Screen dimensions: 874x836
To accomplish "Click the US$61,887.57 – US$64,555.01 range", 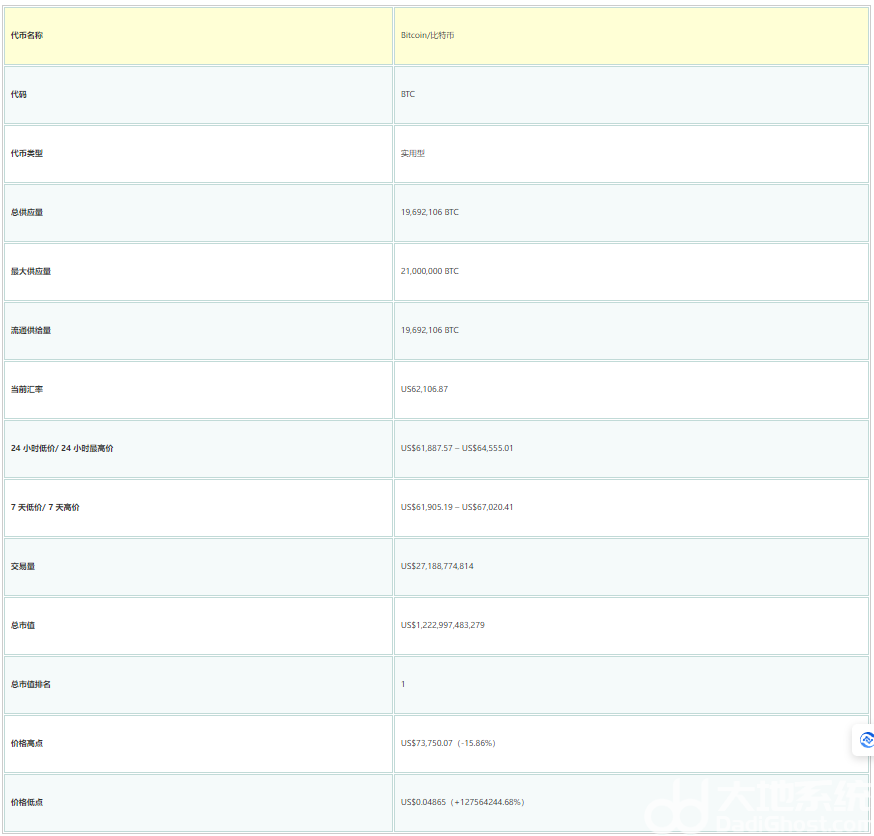I will tap(457, 448).
